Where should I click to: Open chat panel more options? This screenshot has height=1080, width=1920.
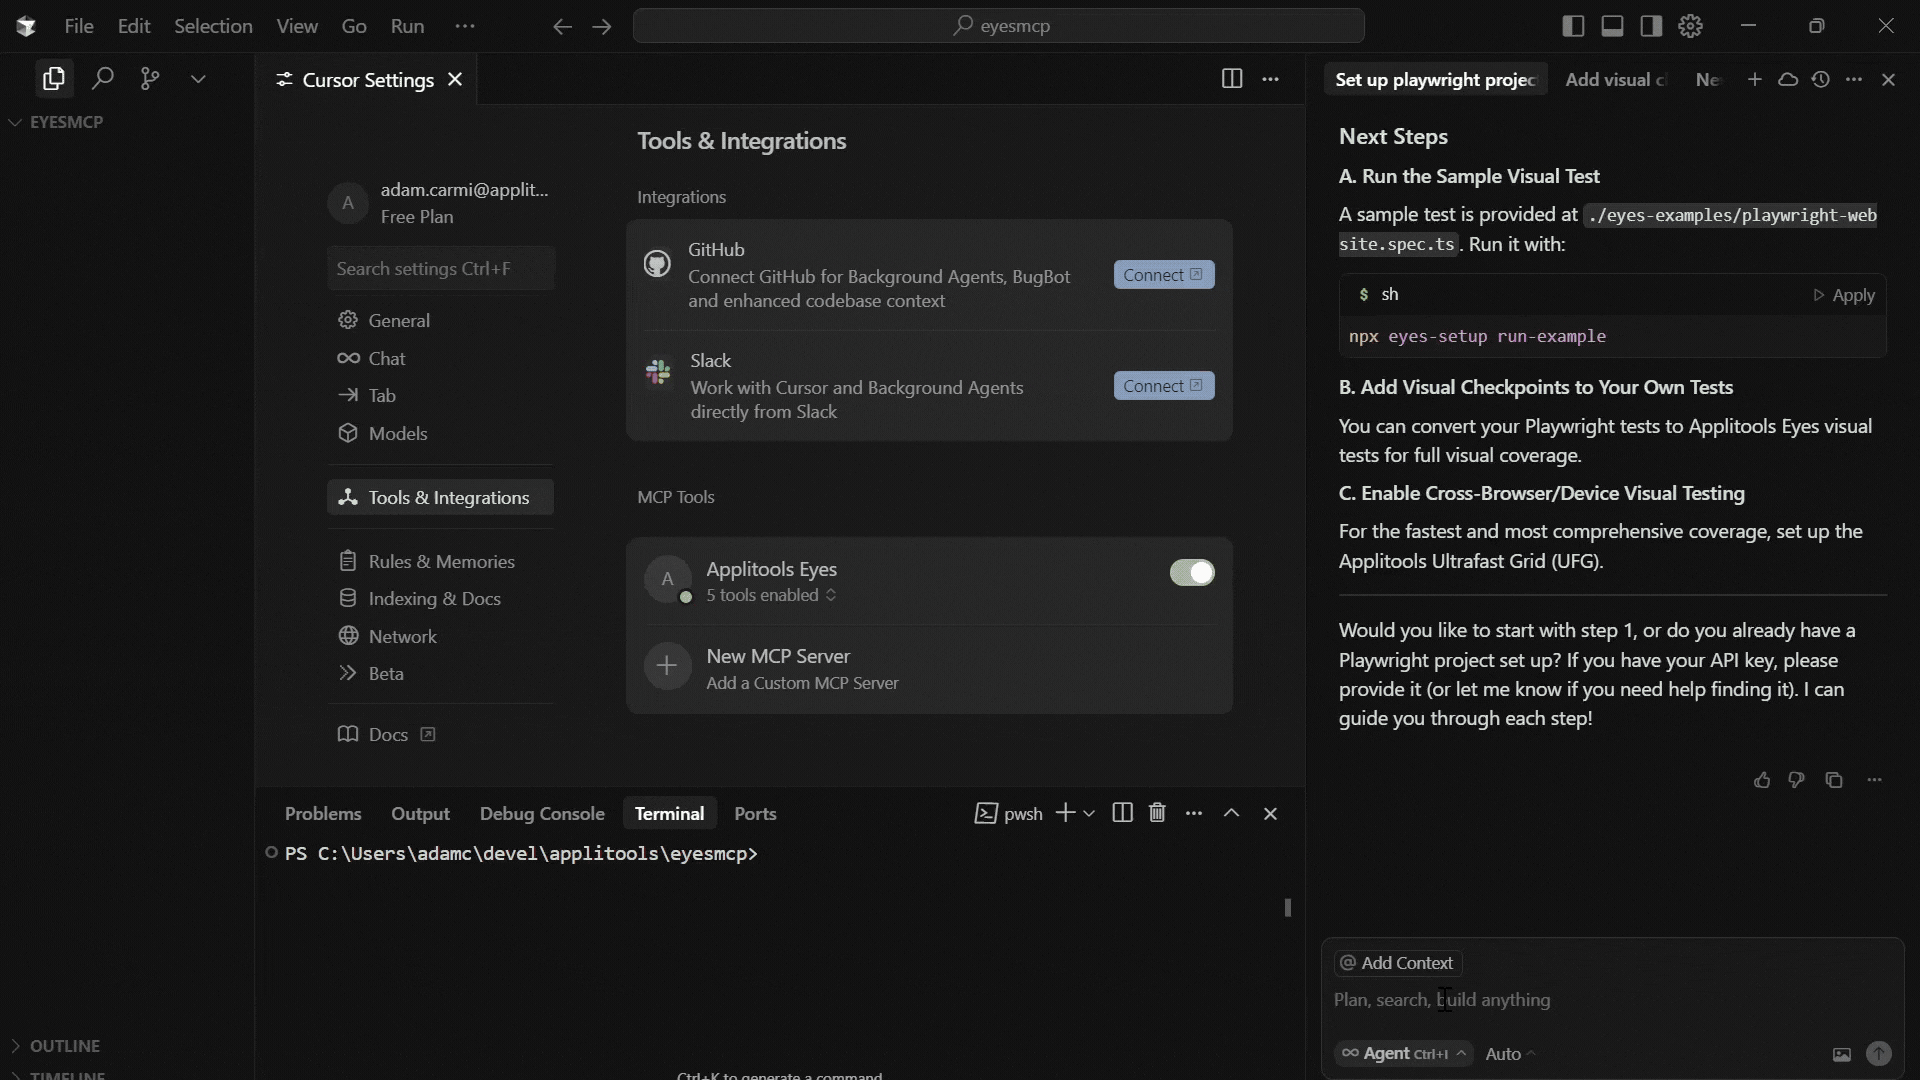tap(1854, 79)
